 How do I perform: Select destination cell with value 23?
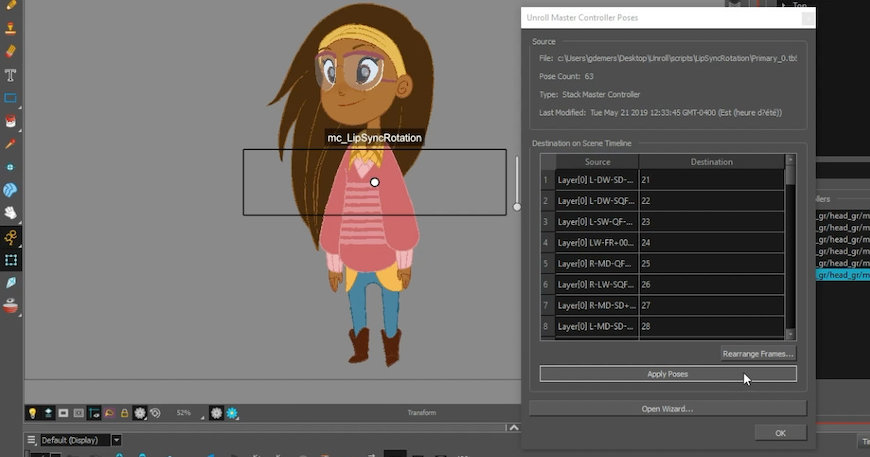(712, 221)
